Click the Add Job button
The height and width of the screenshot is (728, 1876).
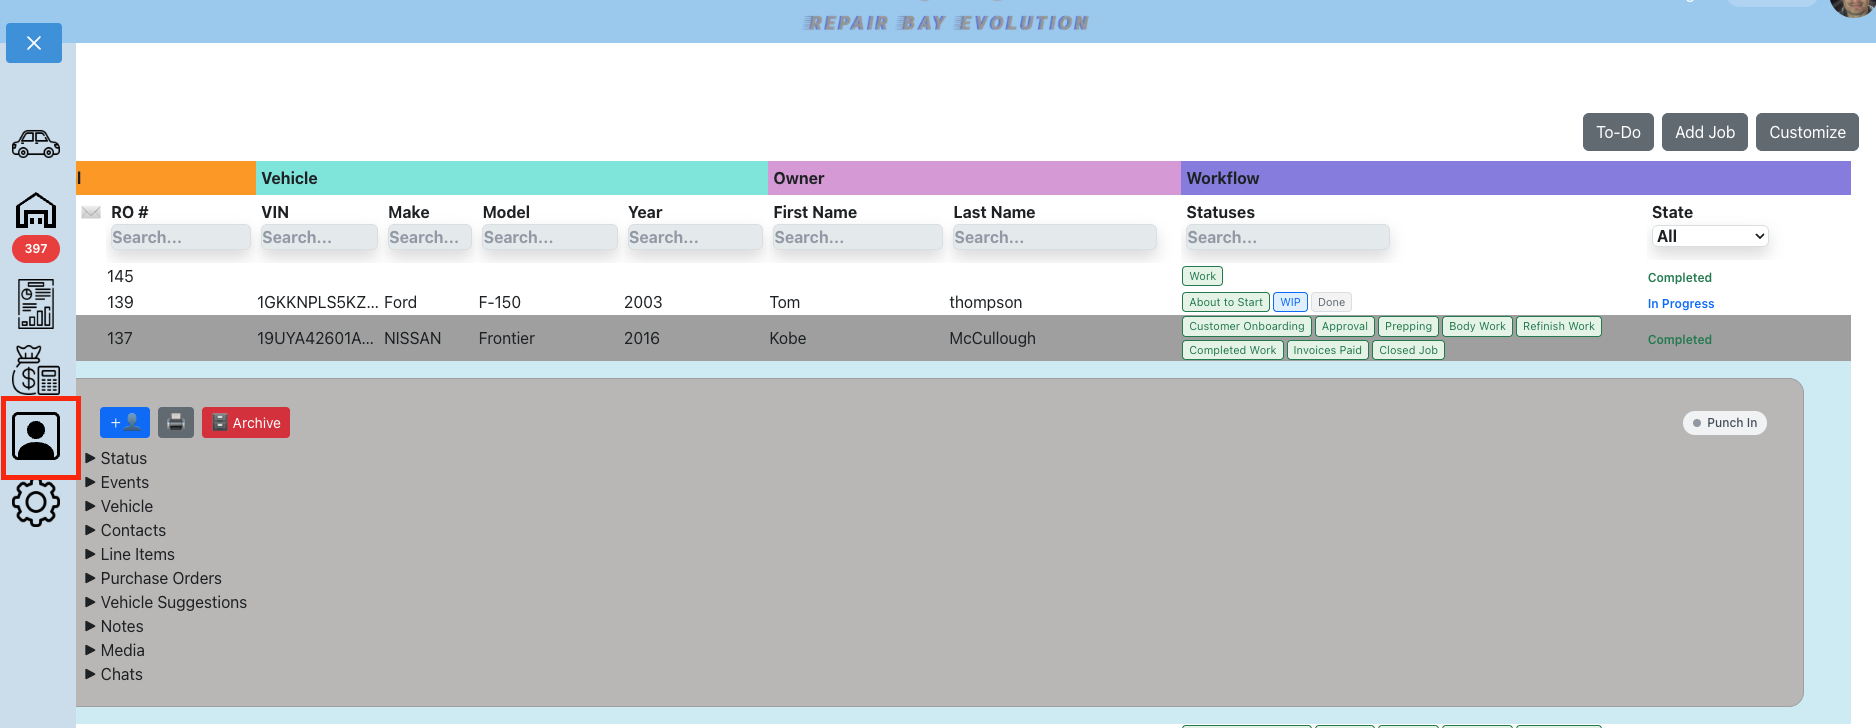pyautogui.click(x=1705, y=132)
